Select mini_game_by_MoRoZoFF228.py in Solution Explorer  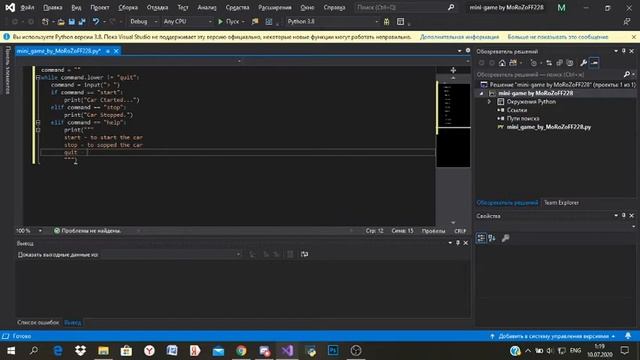[x=549, y=127]
